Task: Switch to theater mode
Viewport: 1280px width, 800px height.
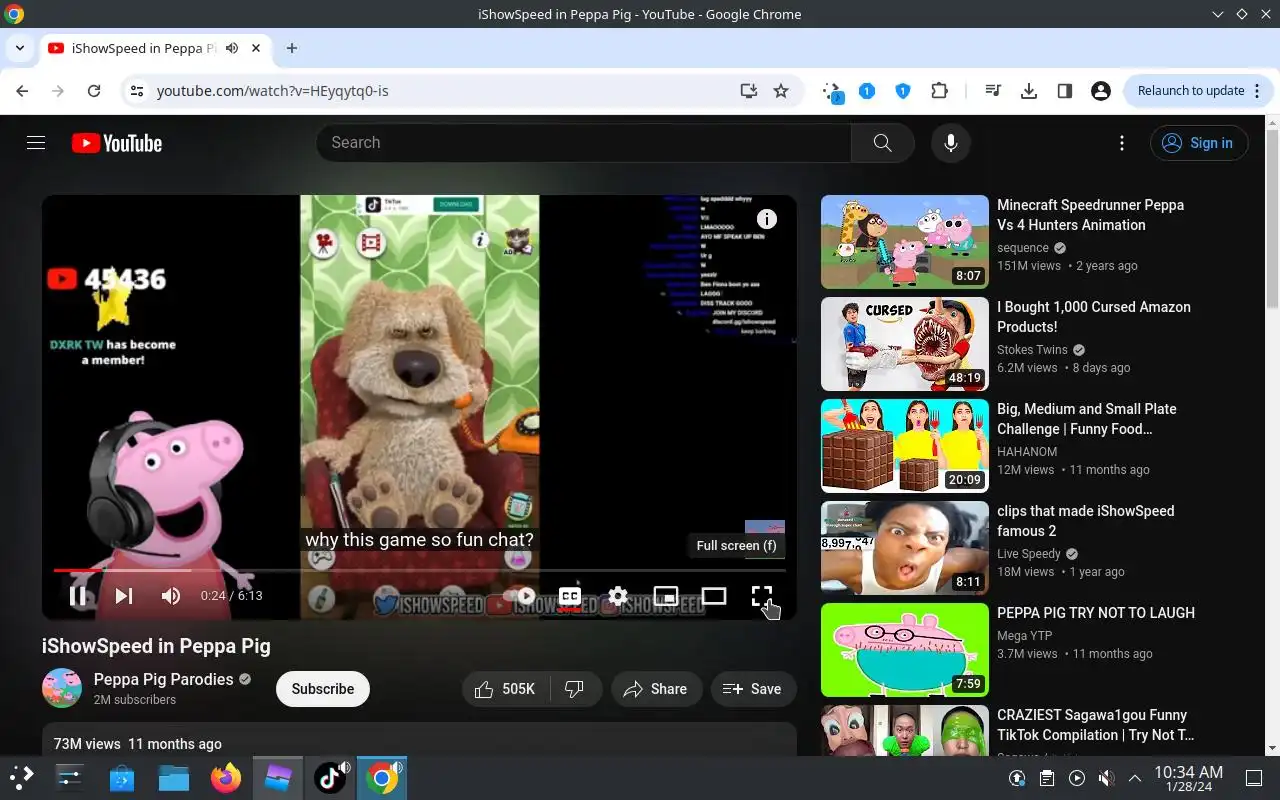Action: pos(714,596)
